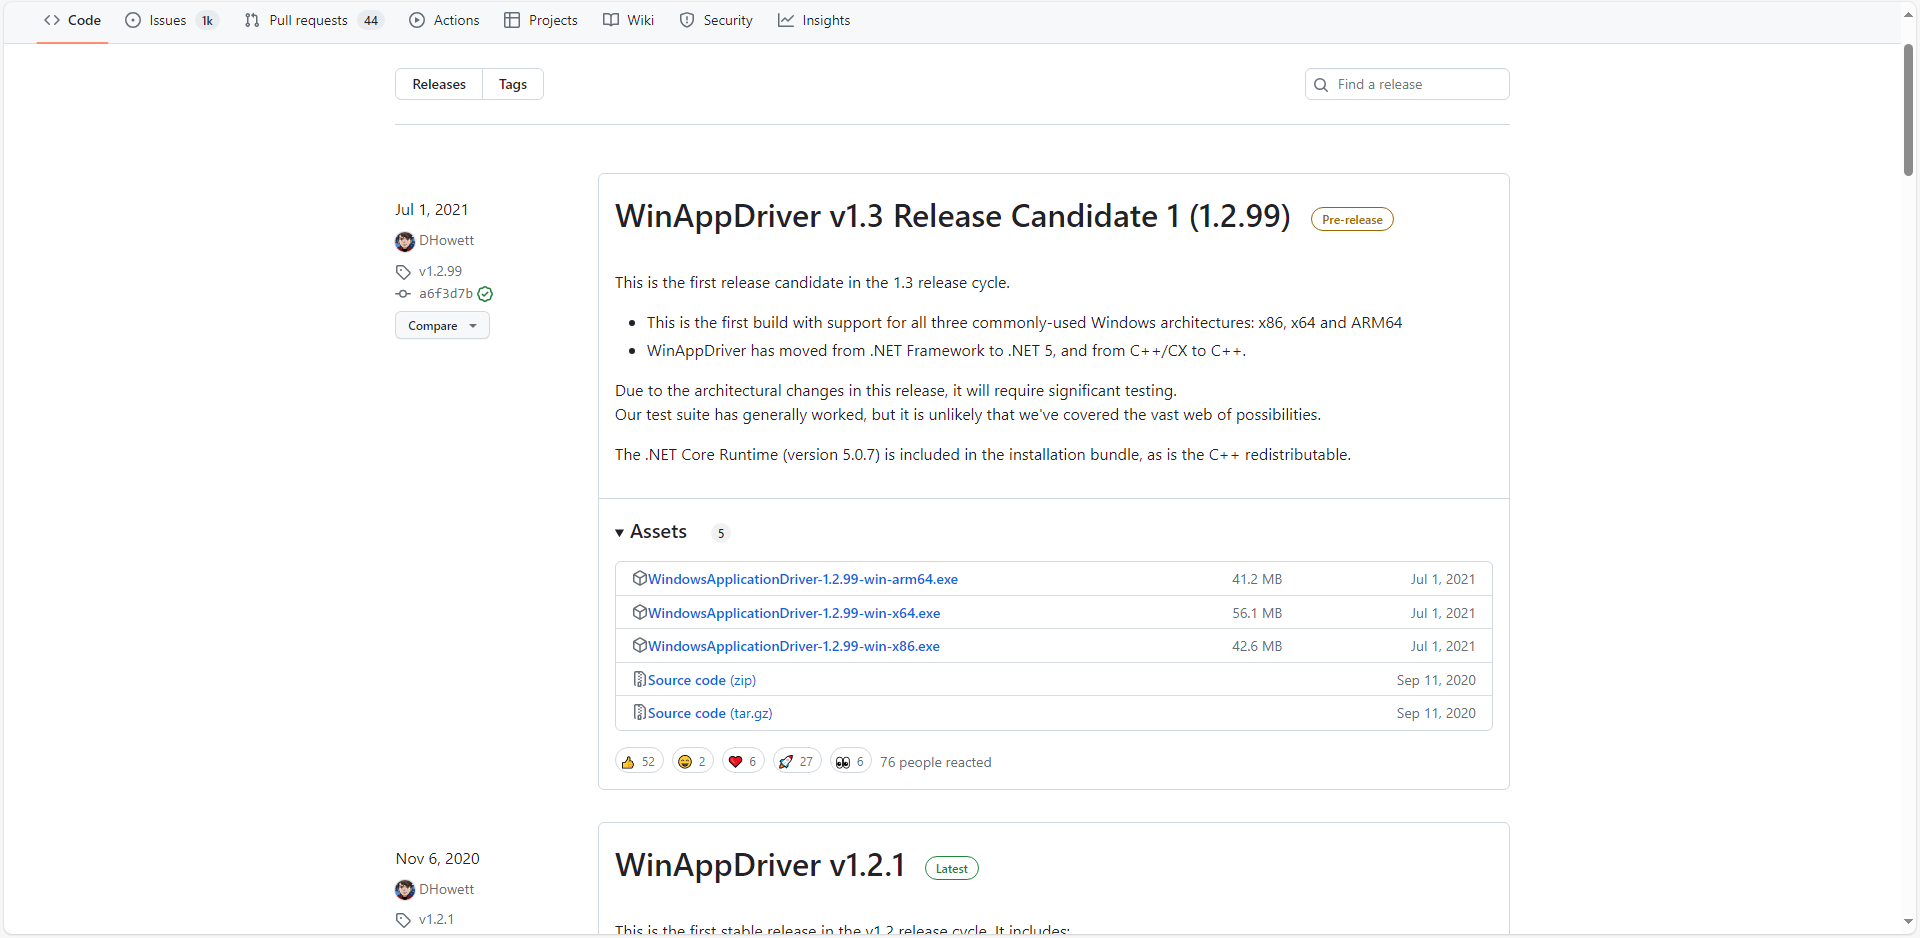Click the Insights graph icon
The image size is (1920, 938).
tap(786, 20)
